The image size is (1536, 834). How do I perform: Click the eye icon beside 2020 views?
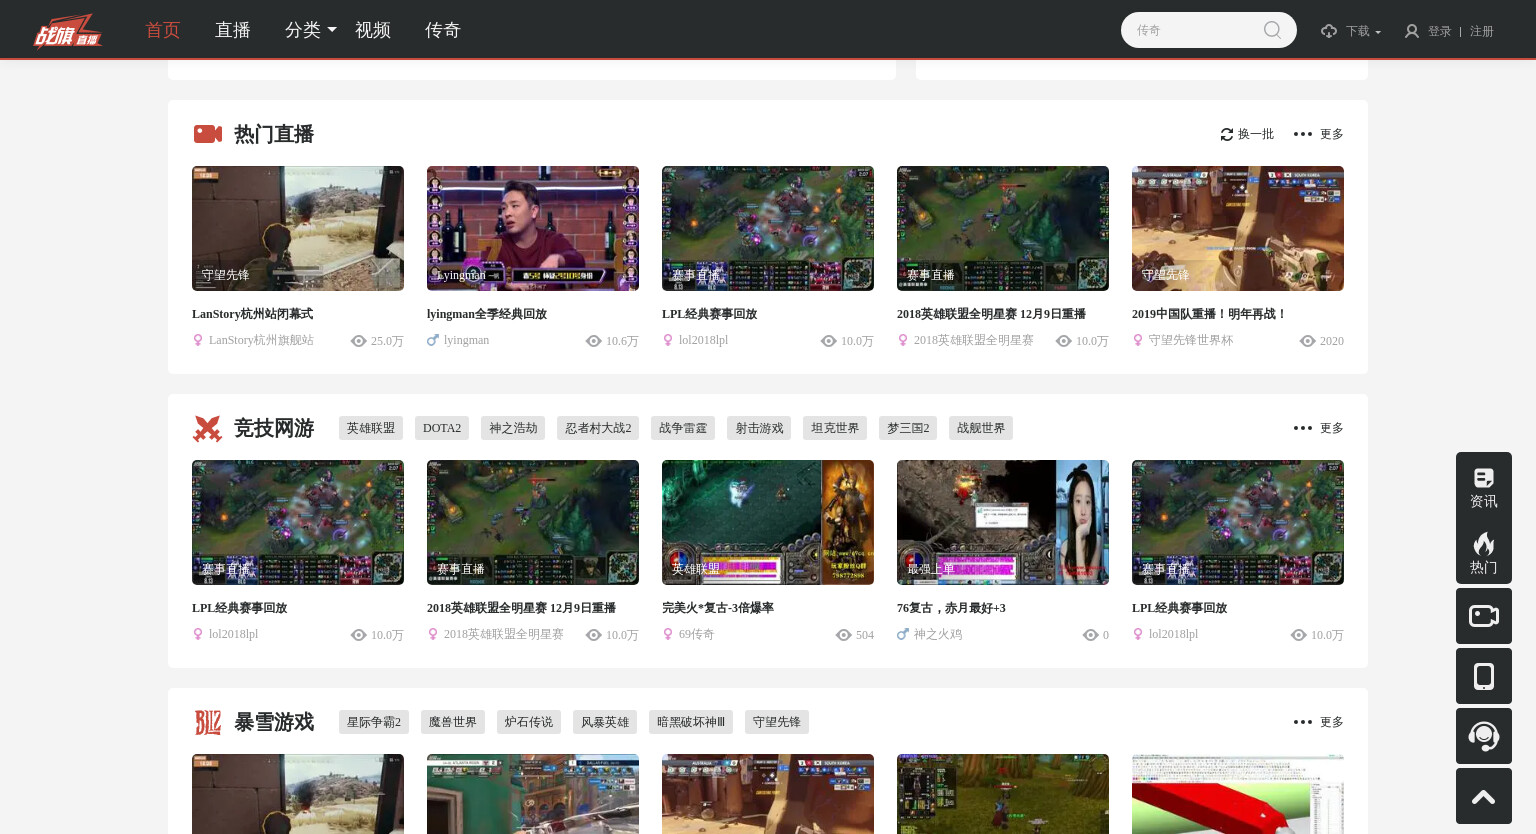1307,341
